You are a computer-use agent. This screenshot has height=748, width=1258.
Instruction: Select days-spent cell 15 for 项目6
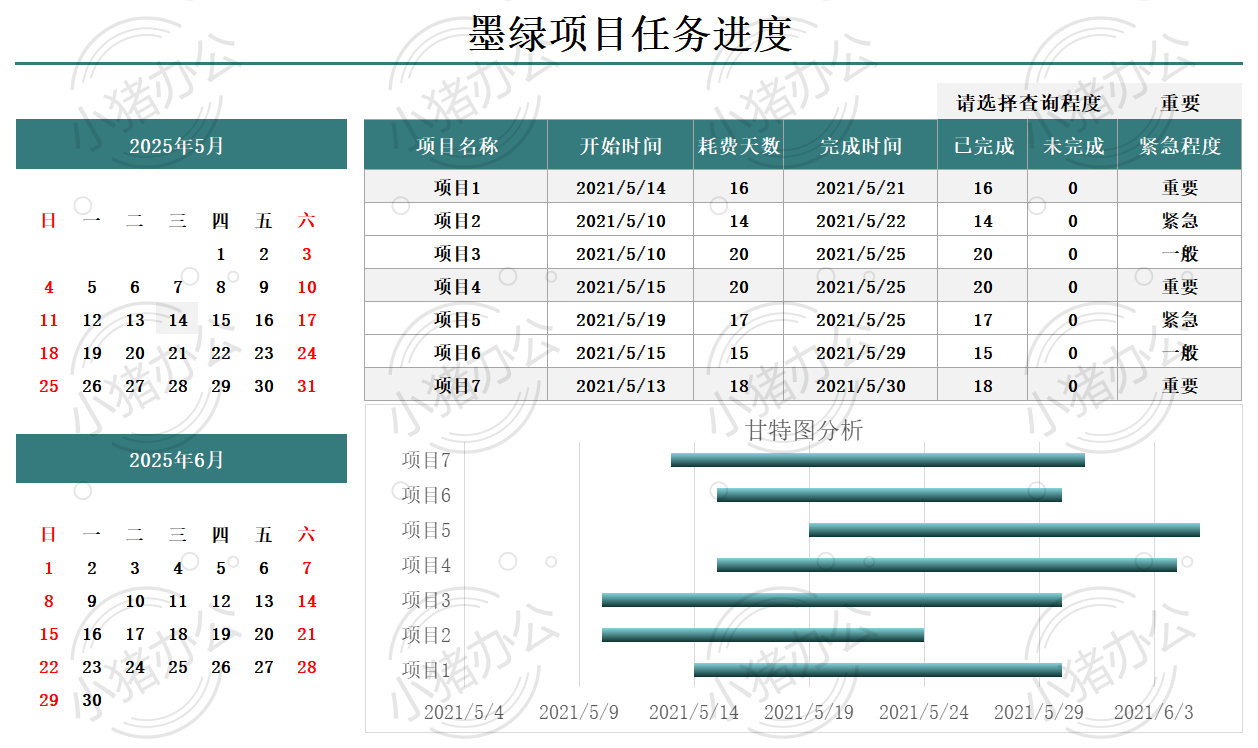738,352
